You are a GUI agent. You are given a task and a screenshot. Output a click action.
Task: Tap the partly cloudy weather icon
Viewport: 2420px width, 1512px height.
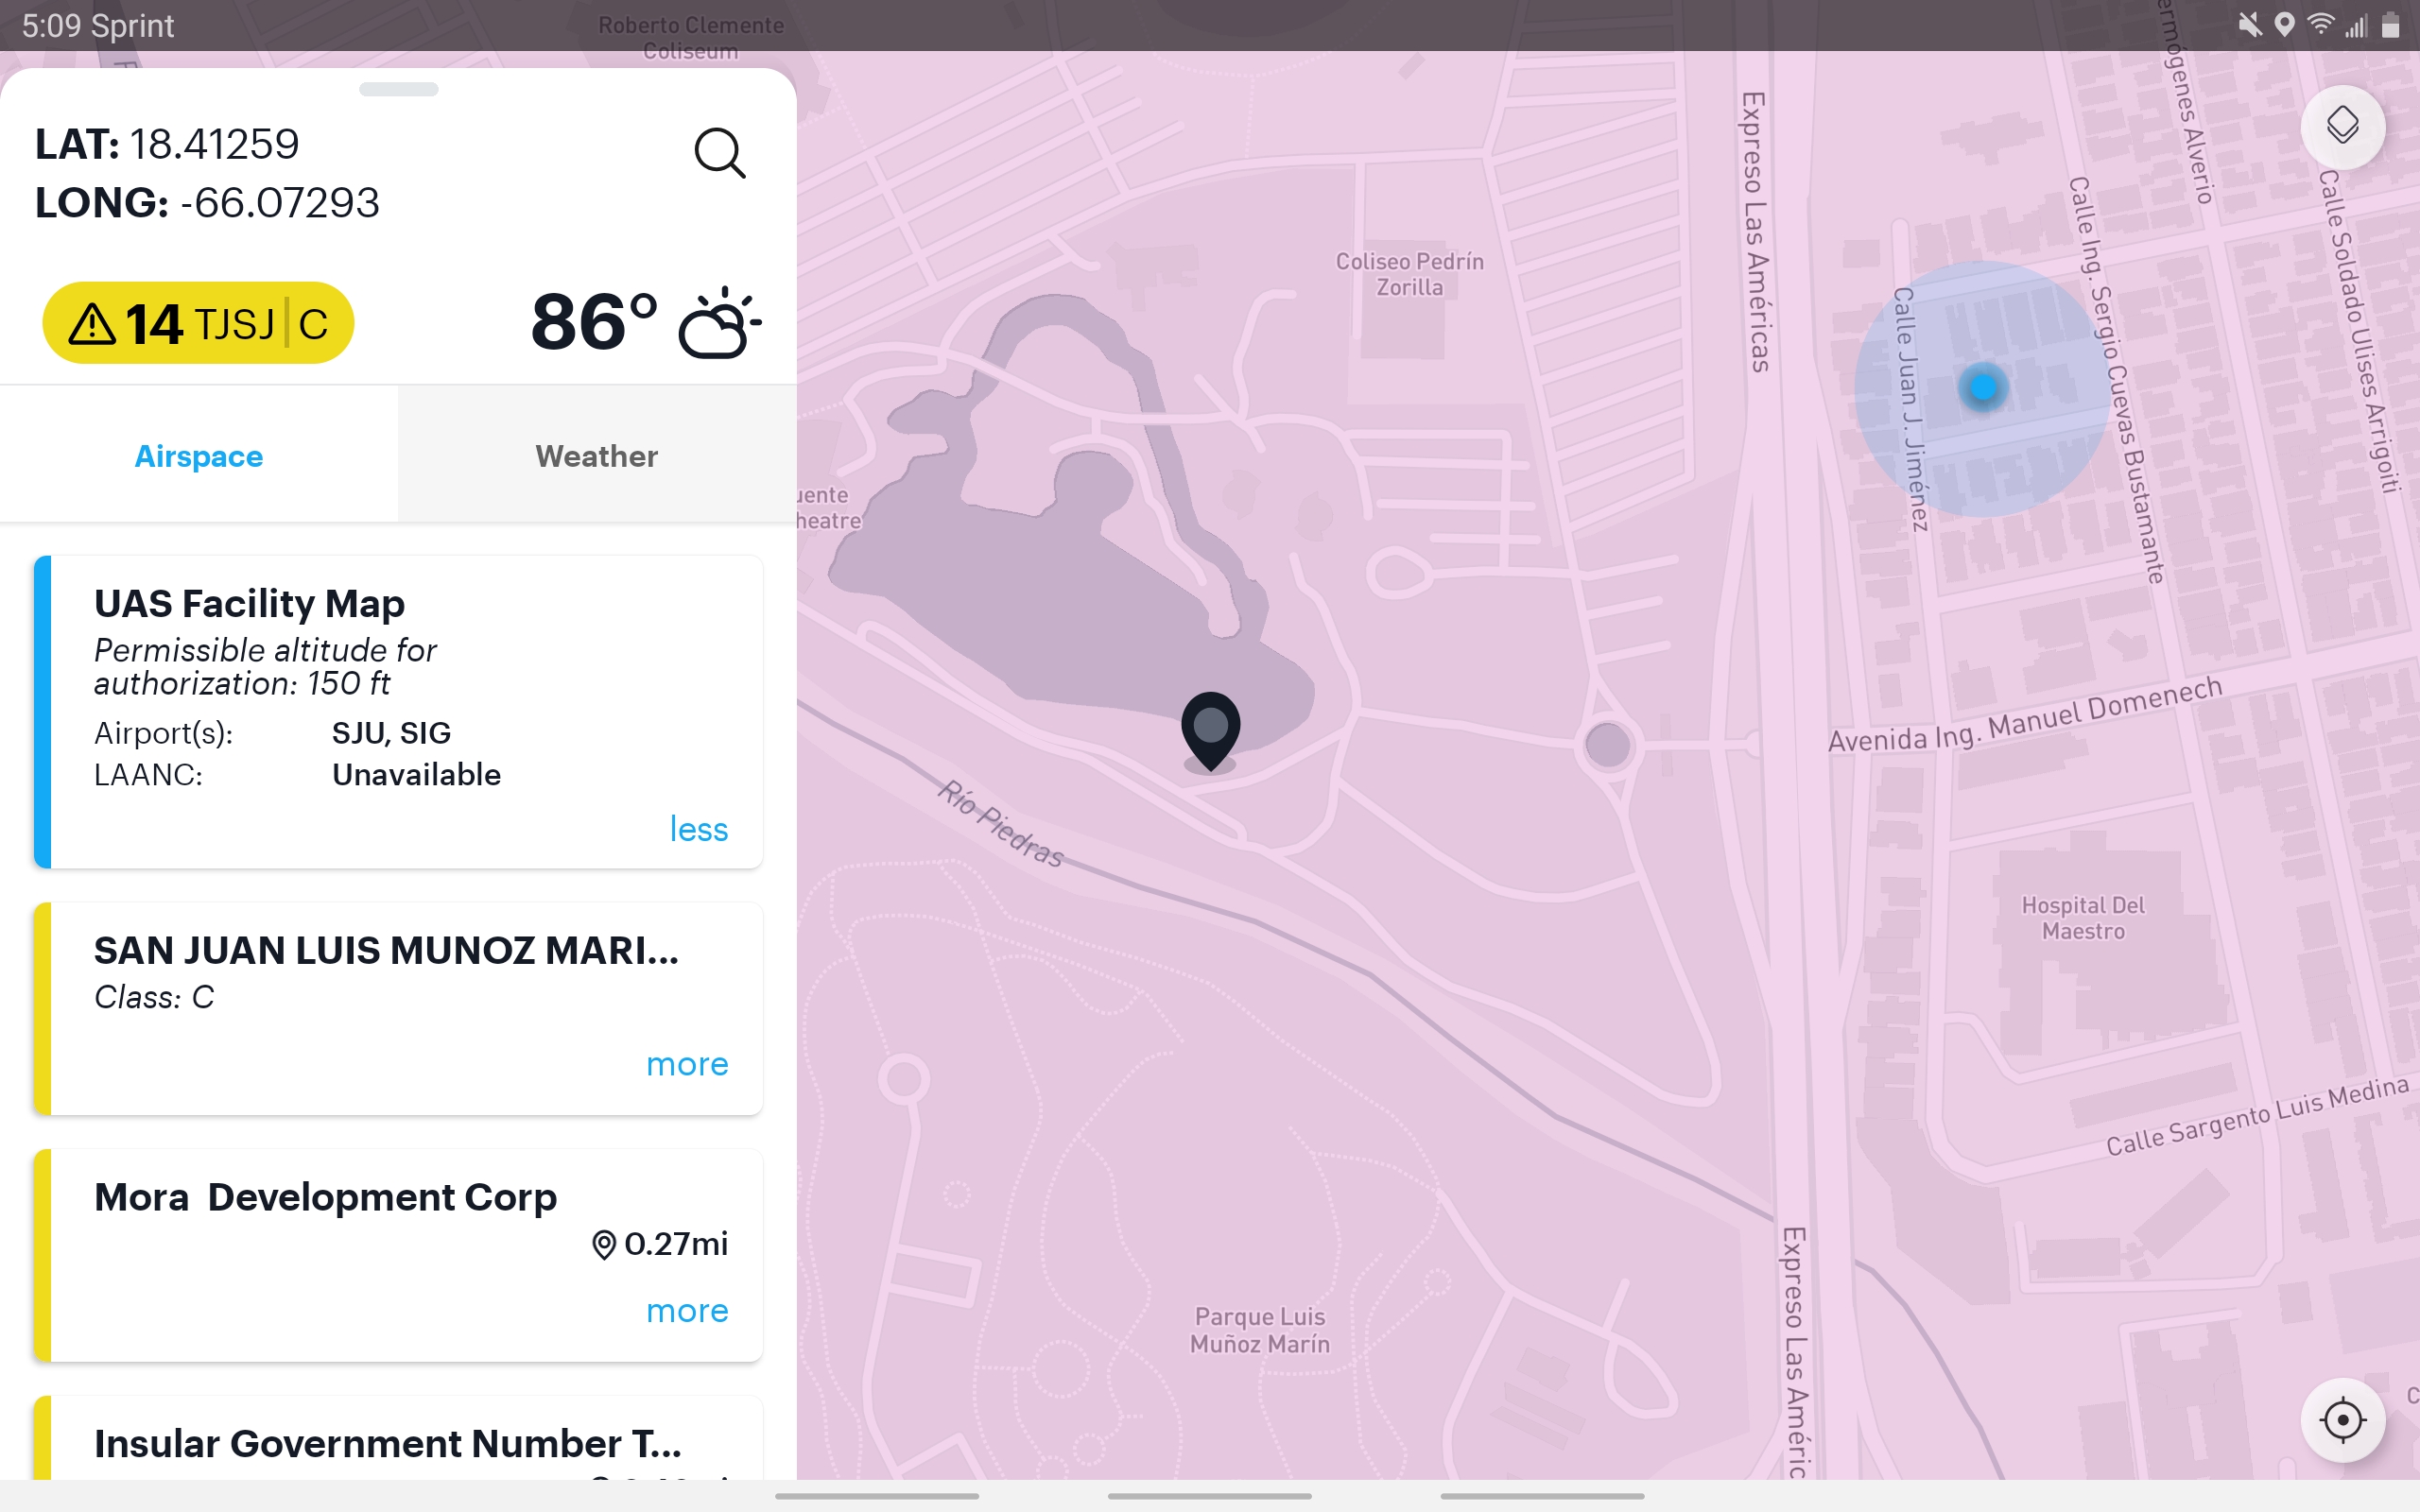tap(719, 322)
